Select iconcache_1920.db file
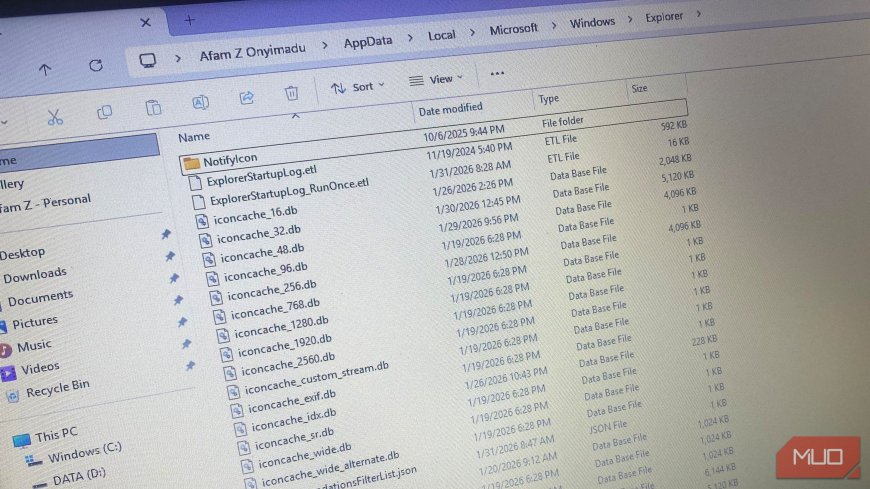This screenshot has width=870, height=489. click(284, 346)
